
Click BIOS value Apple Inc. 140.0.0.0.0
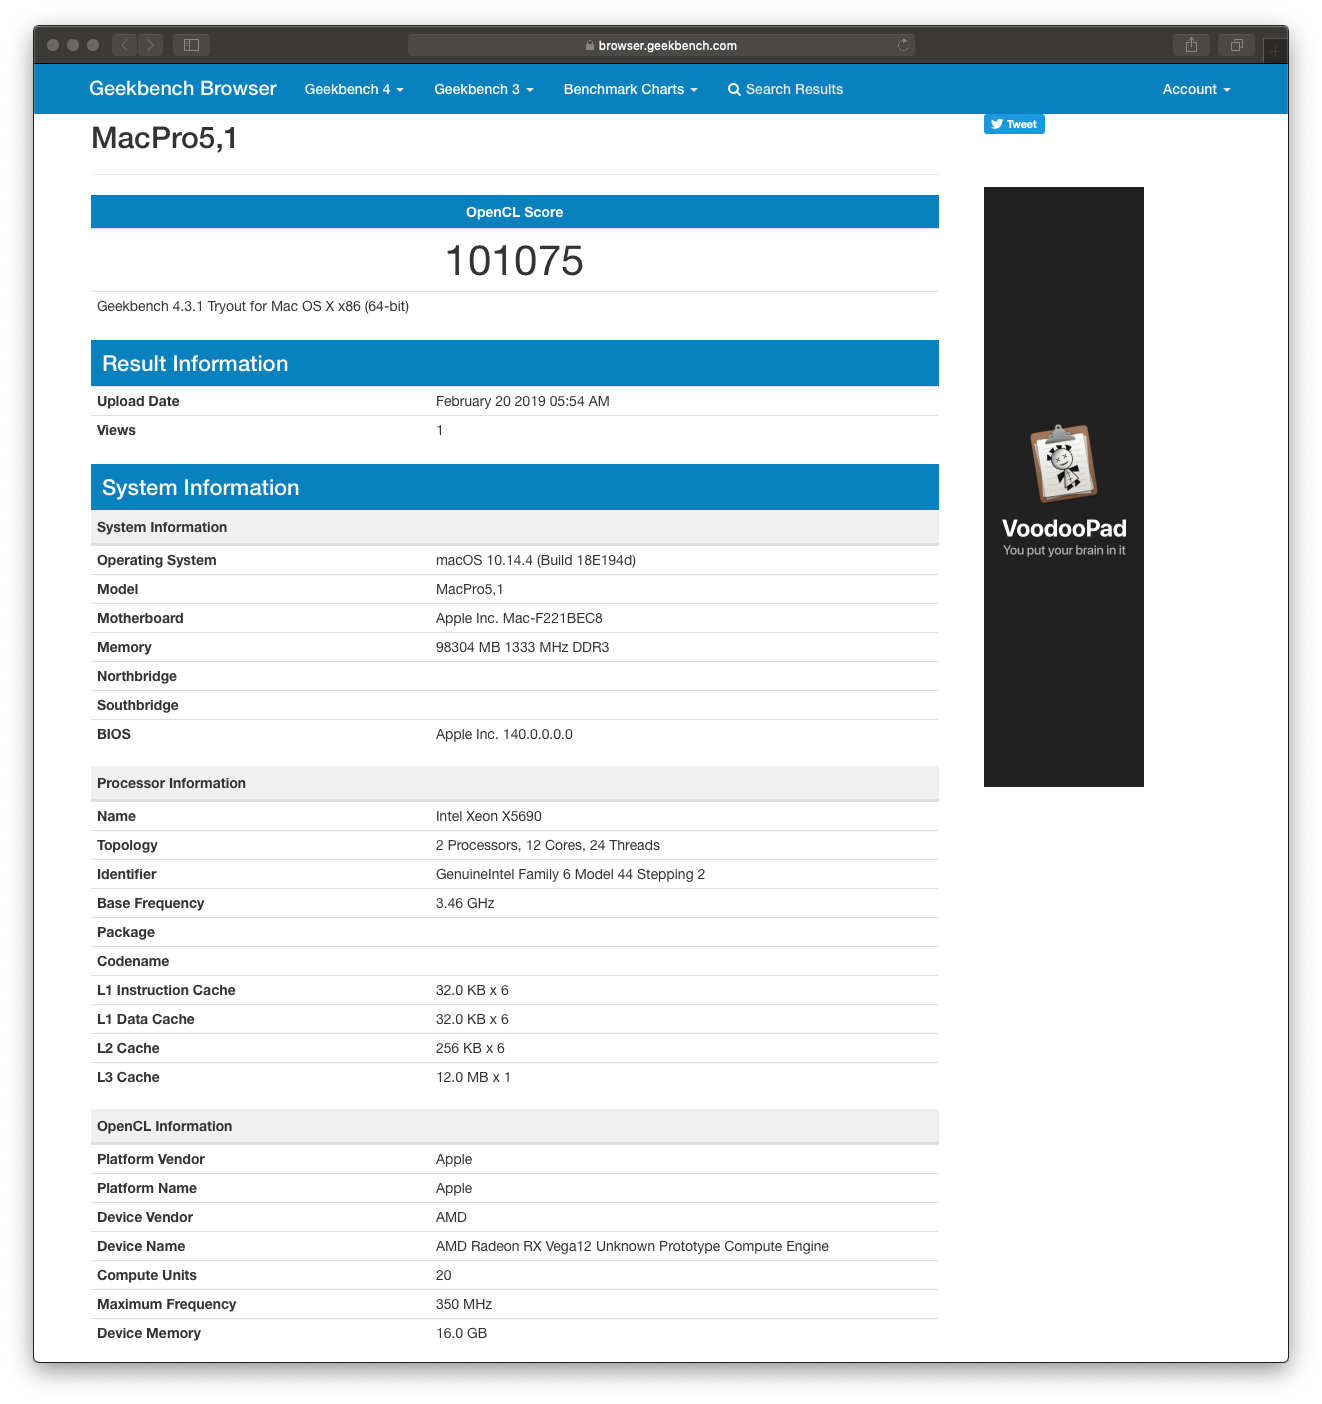coord(504,734)
